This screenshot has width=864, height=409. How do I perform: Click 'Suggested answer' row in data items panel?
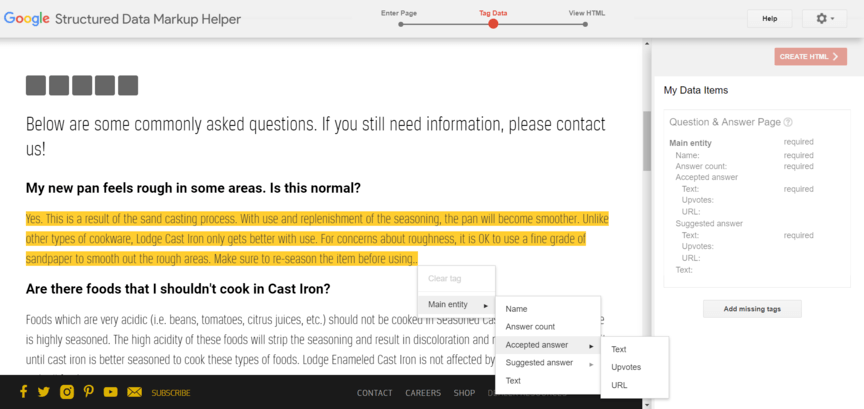pos(709,223)
